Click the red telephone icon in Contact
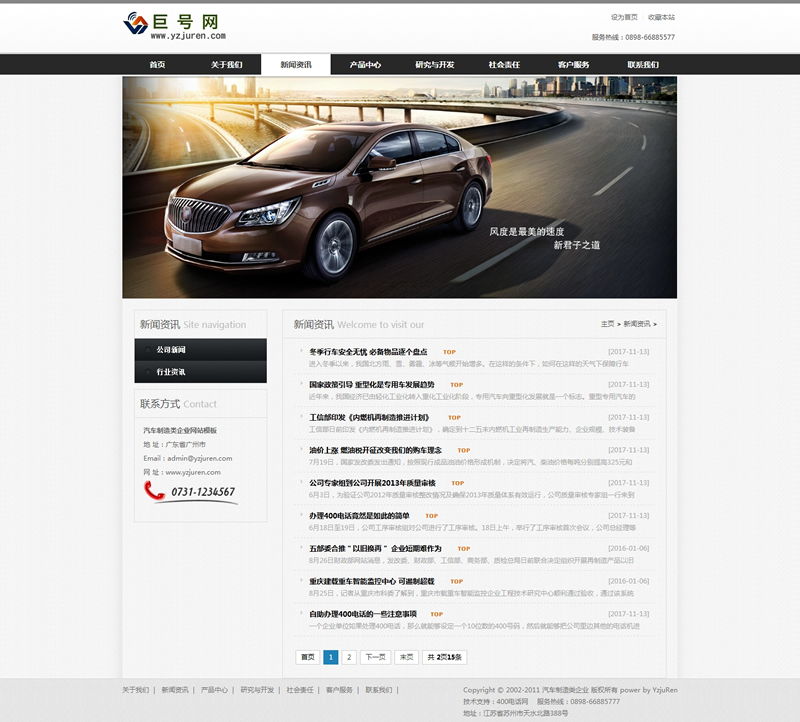This screenshot has width=800, height=722. point(154,491)
